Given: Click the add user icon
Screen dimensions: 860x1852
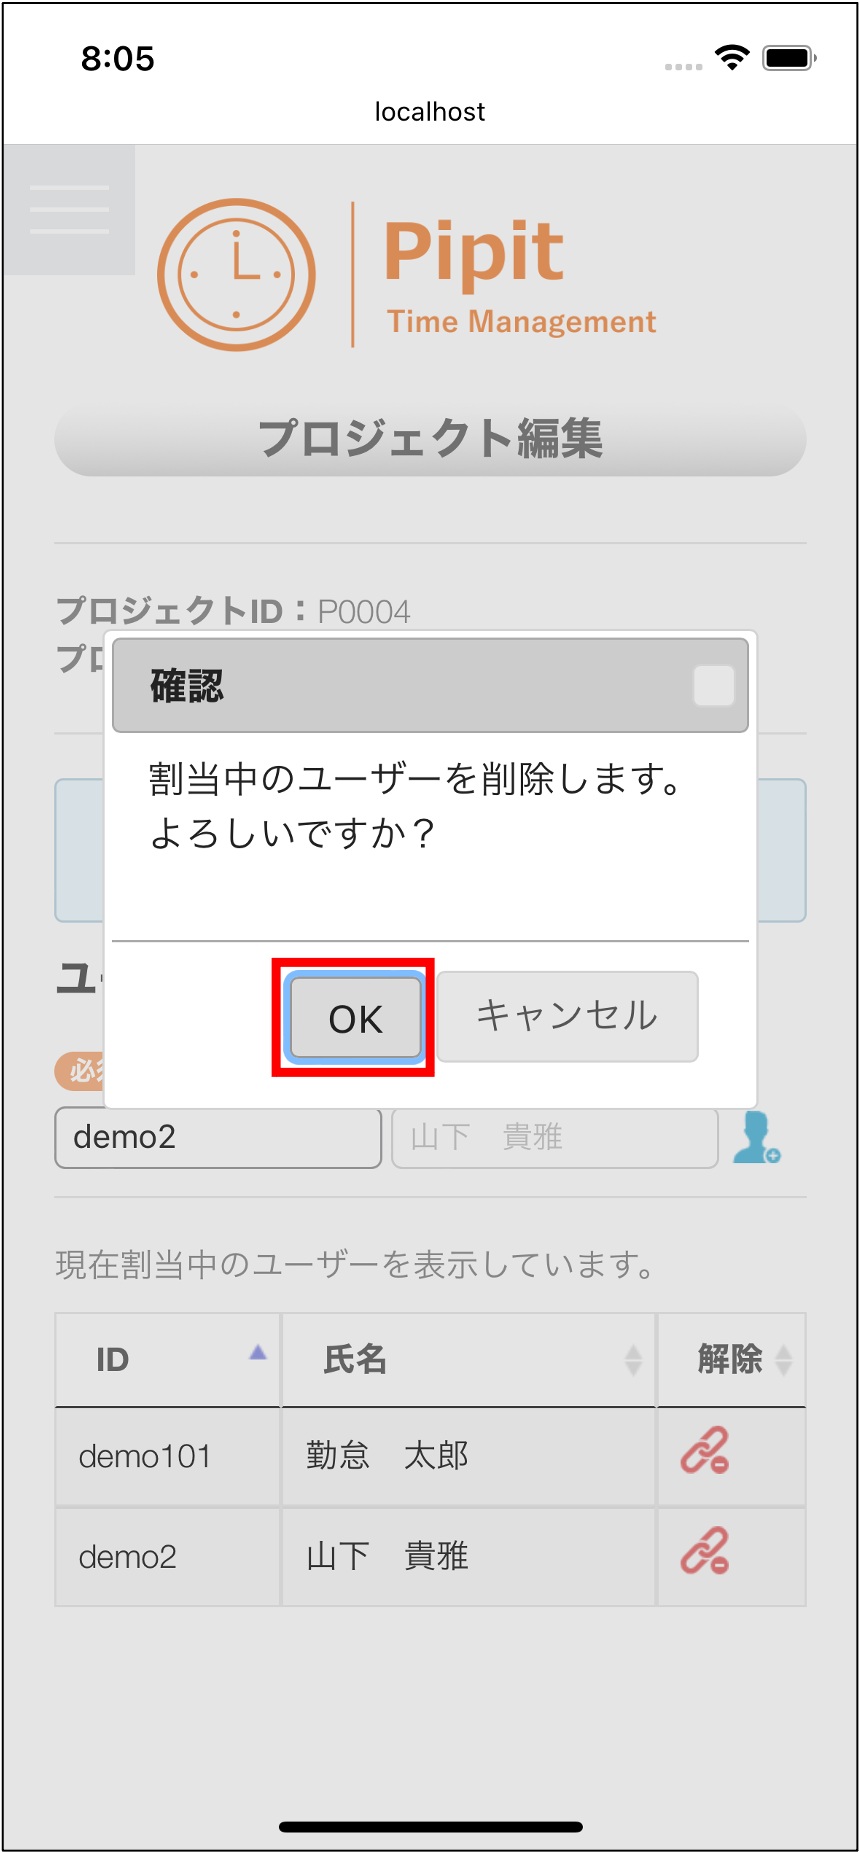Looking at the screenshot, I should [756, 1138].
